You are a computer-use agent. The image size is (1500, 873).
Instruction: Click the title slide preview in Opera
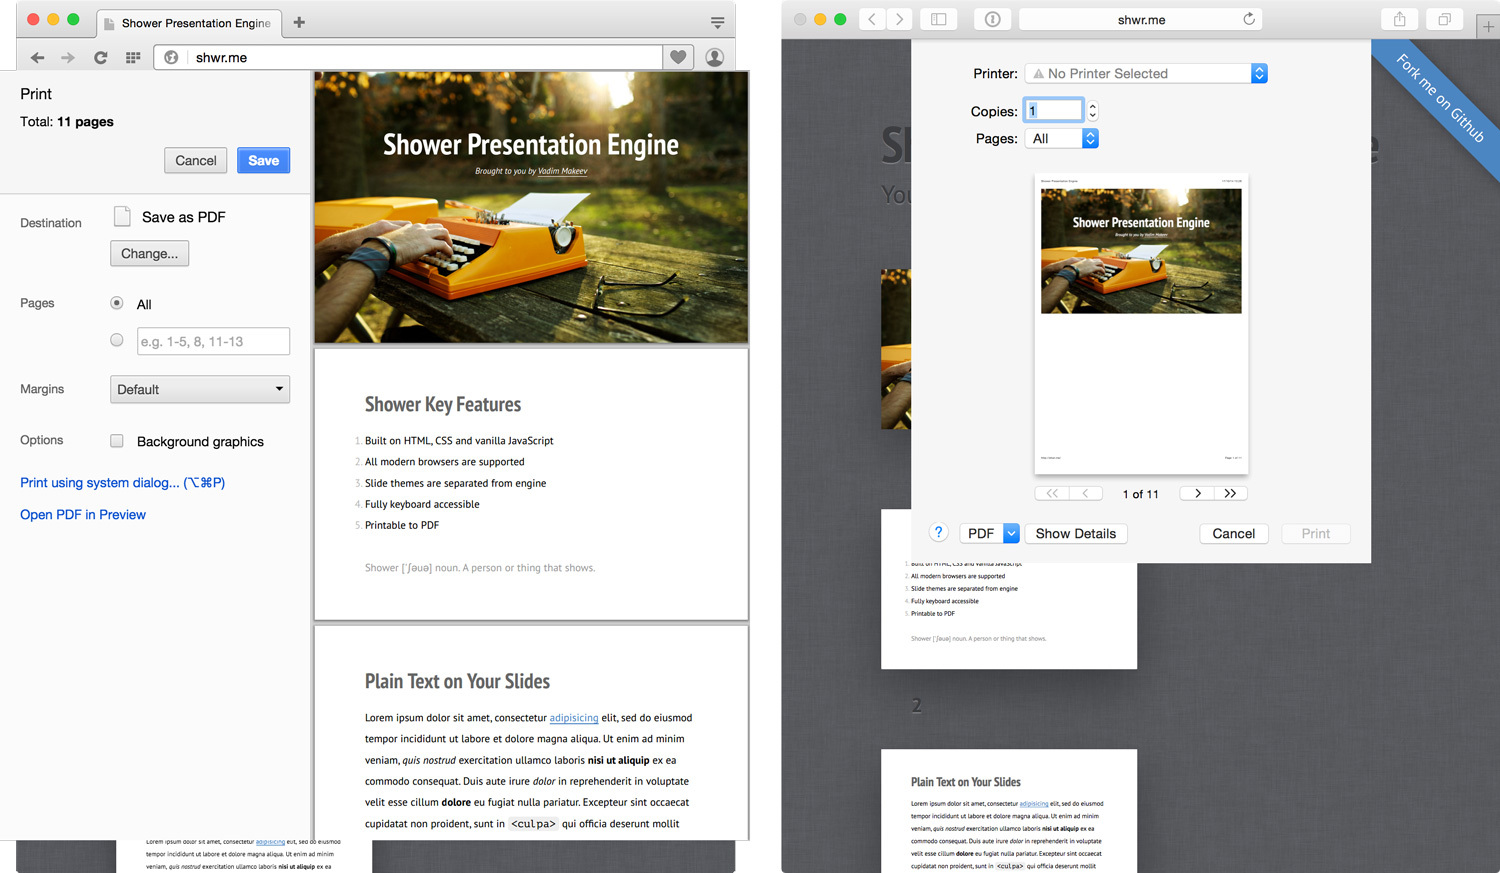point(531,207)
